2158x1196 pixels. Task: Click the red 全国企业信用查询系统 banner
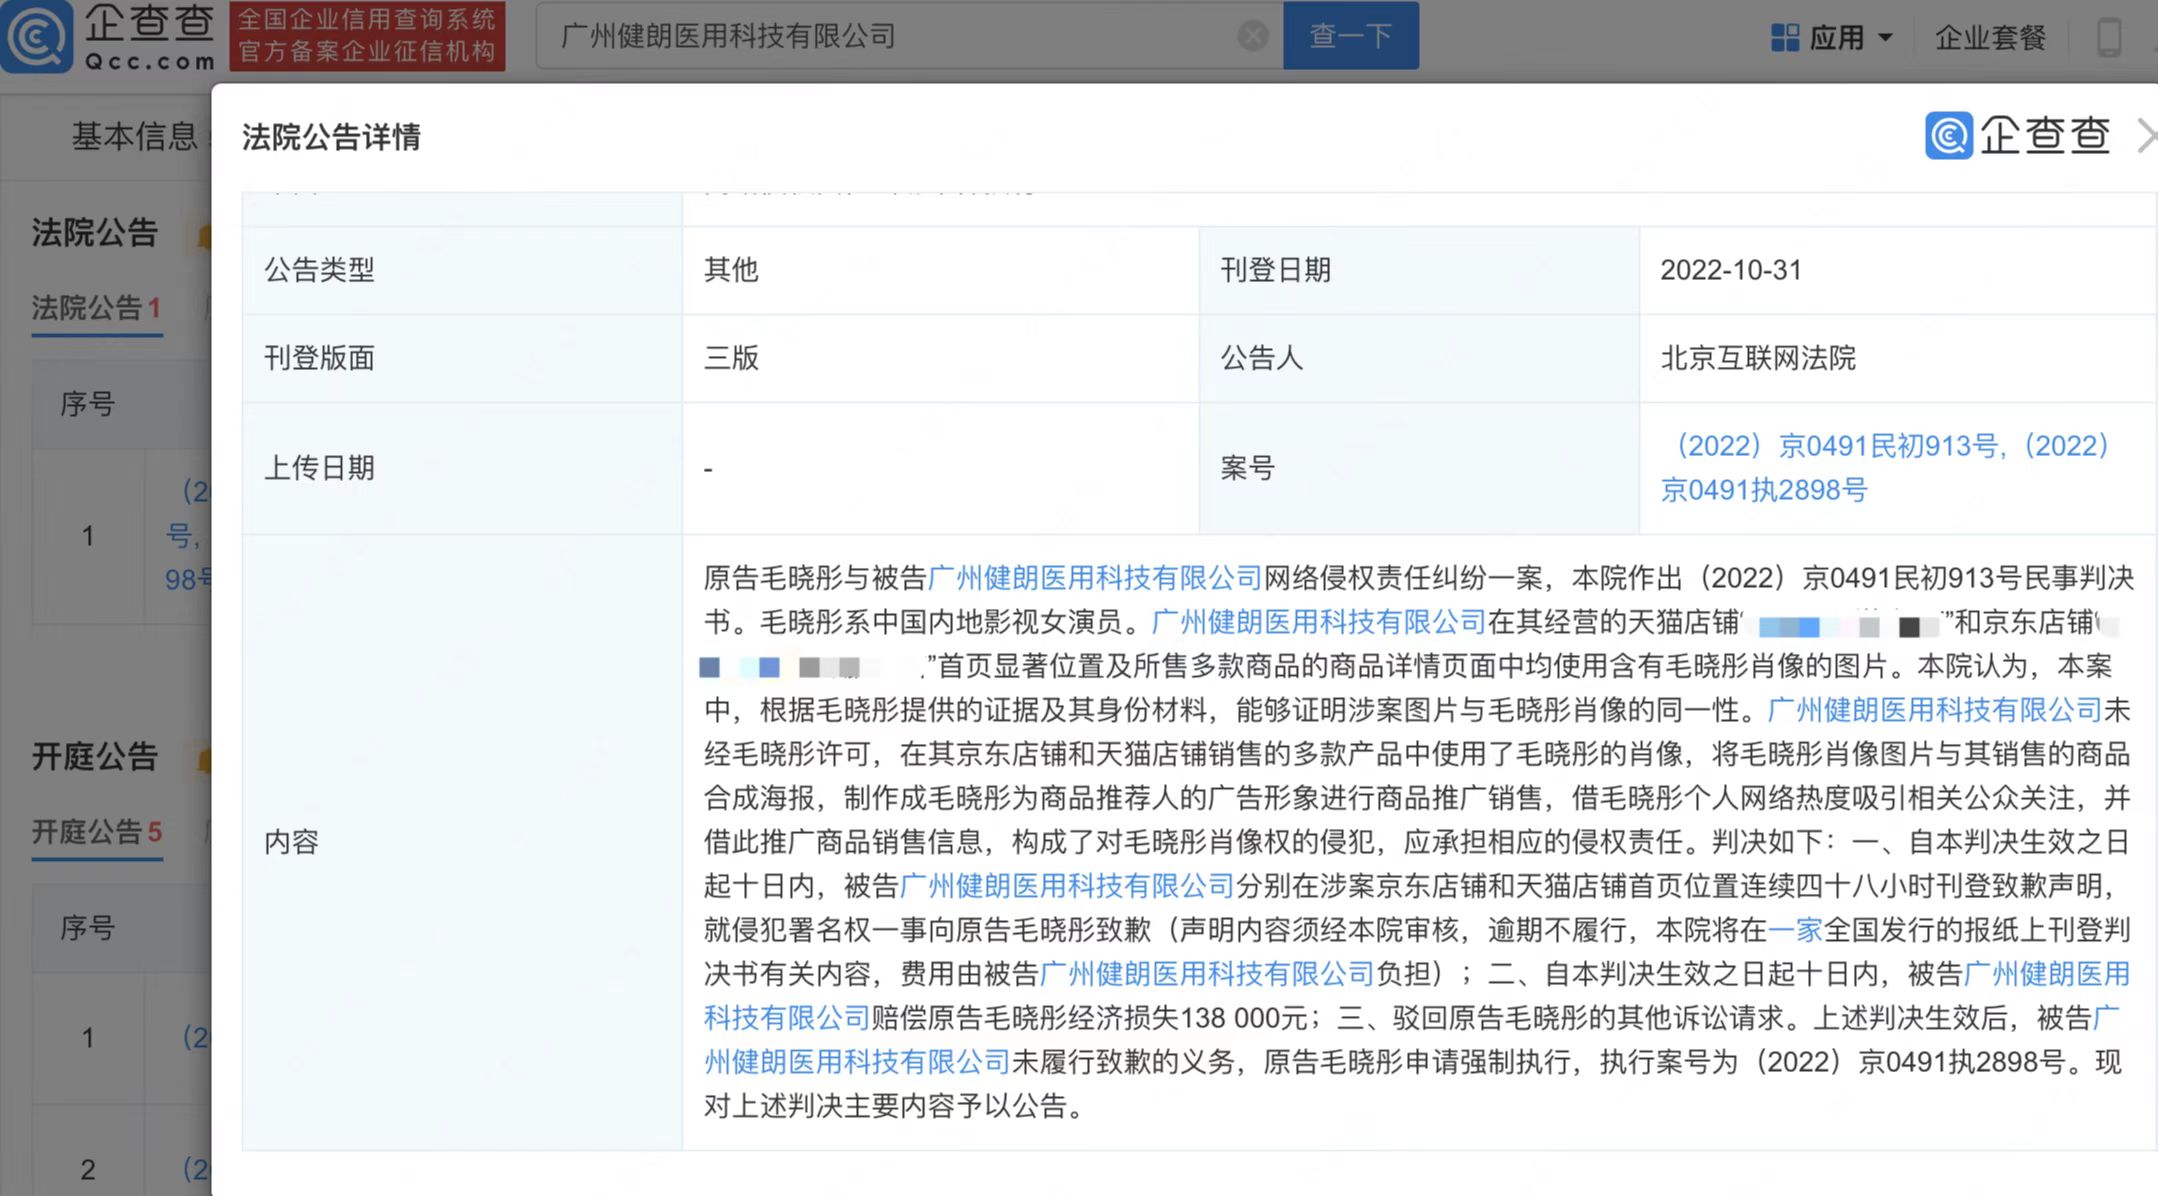[x=367, y=36]
